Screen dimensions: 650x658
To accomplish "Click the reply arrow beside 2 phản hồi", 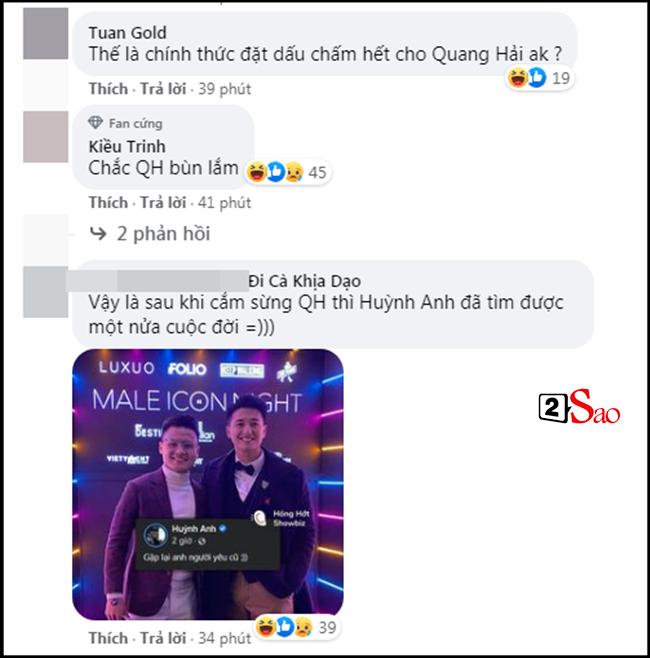I will (98, 233).
